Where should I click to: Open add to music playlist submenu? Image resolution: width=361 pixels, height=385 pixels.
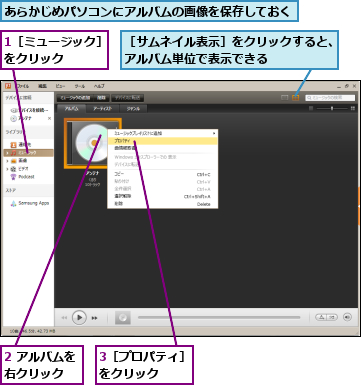(x=163, y=133)
